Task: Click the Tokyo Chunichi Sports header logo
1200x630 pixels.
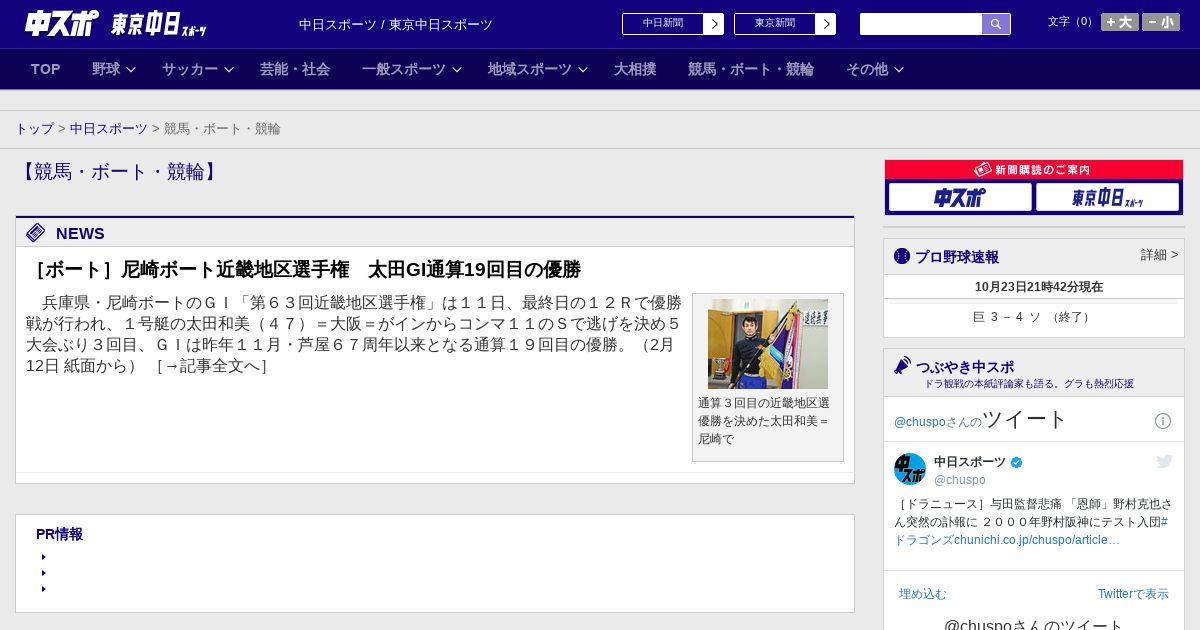Action: 158,24
